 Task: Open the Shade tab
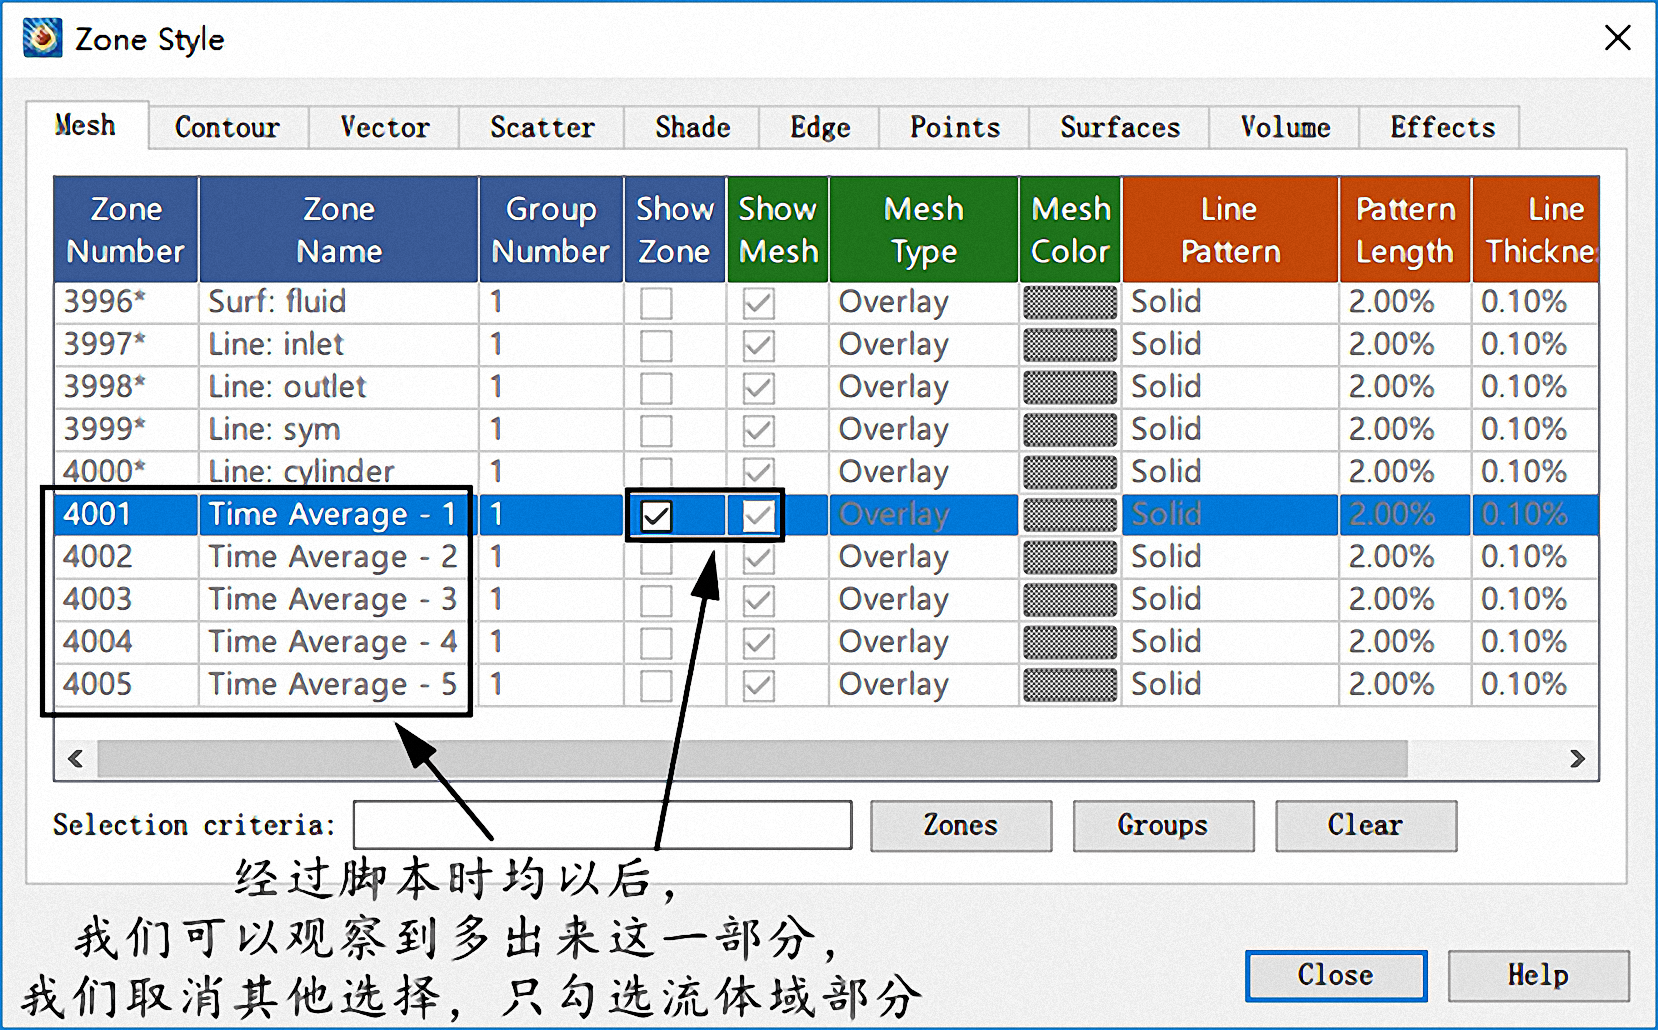click(692, 127)
